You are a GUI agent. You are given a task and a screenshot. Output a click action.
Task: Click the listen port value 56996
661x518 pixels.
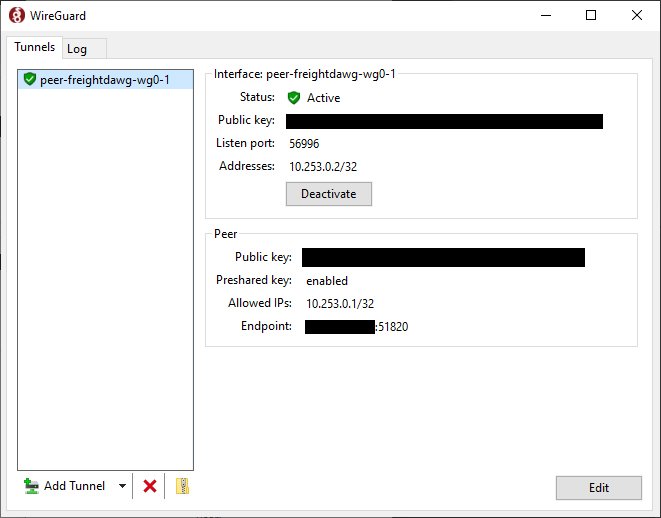click(x=304, y=144)
